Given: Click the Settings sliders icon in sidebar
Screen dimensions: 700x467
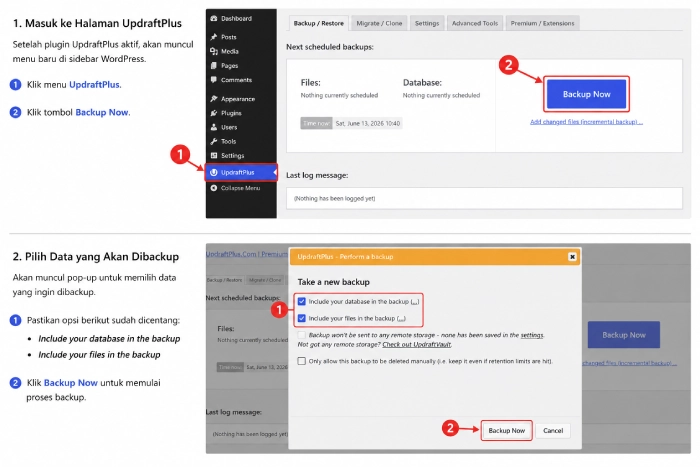Looking at the screenshot, I should click(x=214, y=155).
